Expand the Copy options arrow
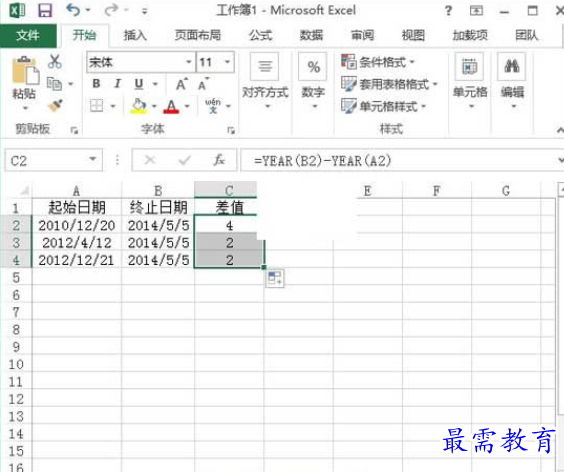The image size is (564, 472). pyautogui.click(x=71, y=84)
